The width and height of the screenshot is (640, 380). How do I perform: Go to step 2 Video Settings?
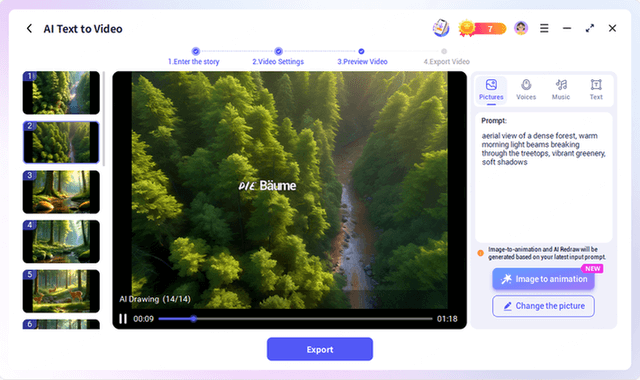(x=278, y=57)
